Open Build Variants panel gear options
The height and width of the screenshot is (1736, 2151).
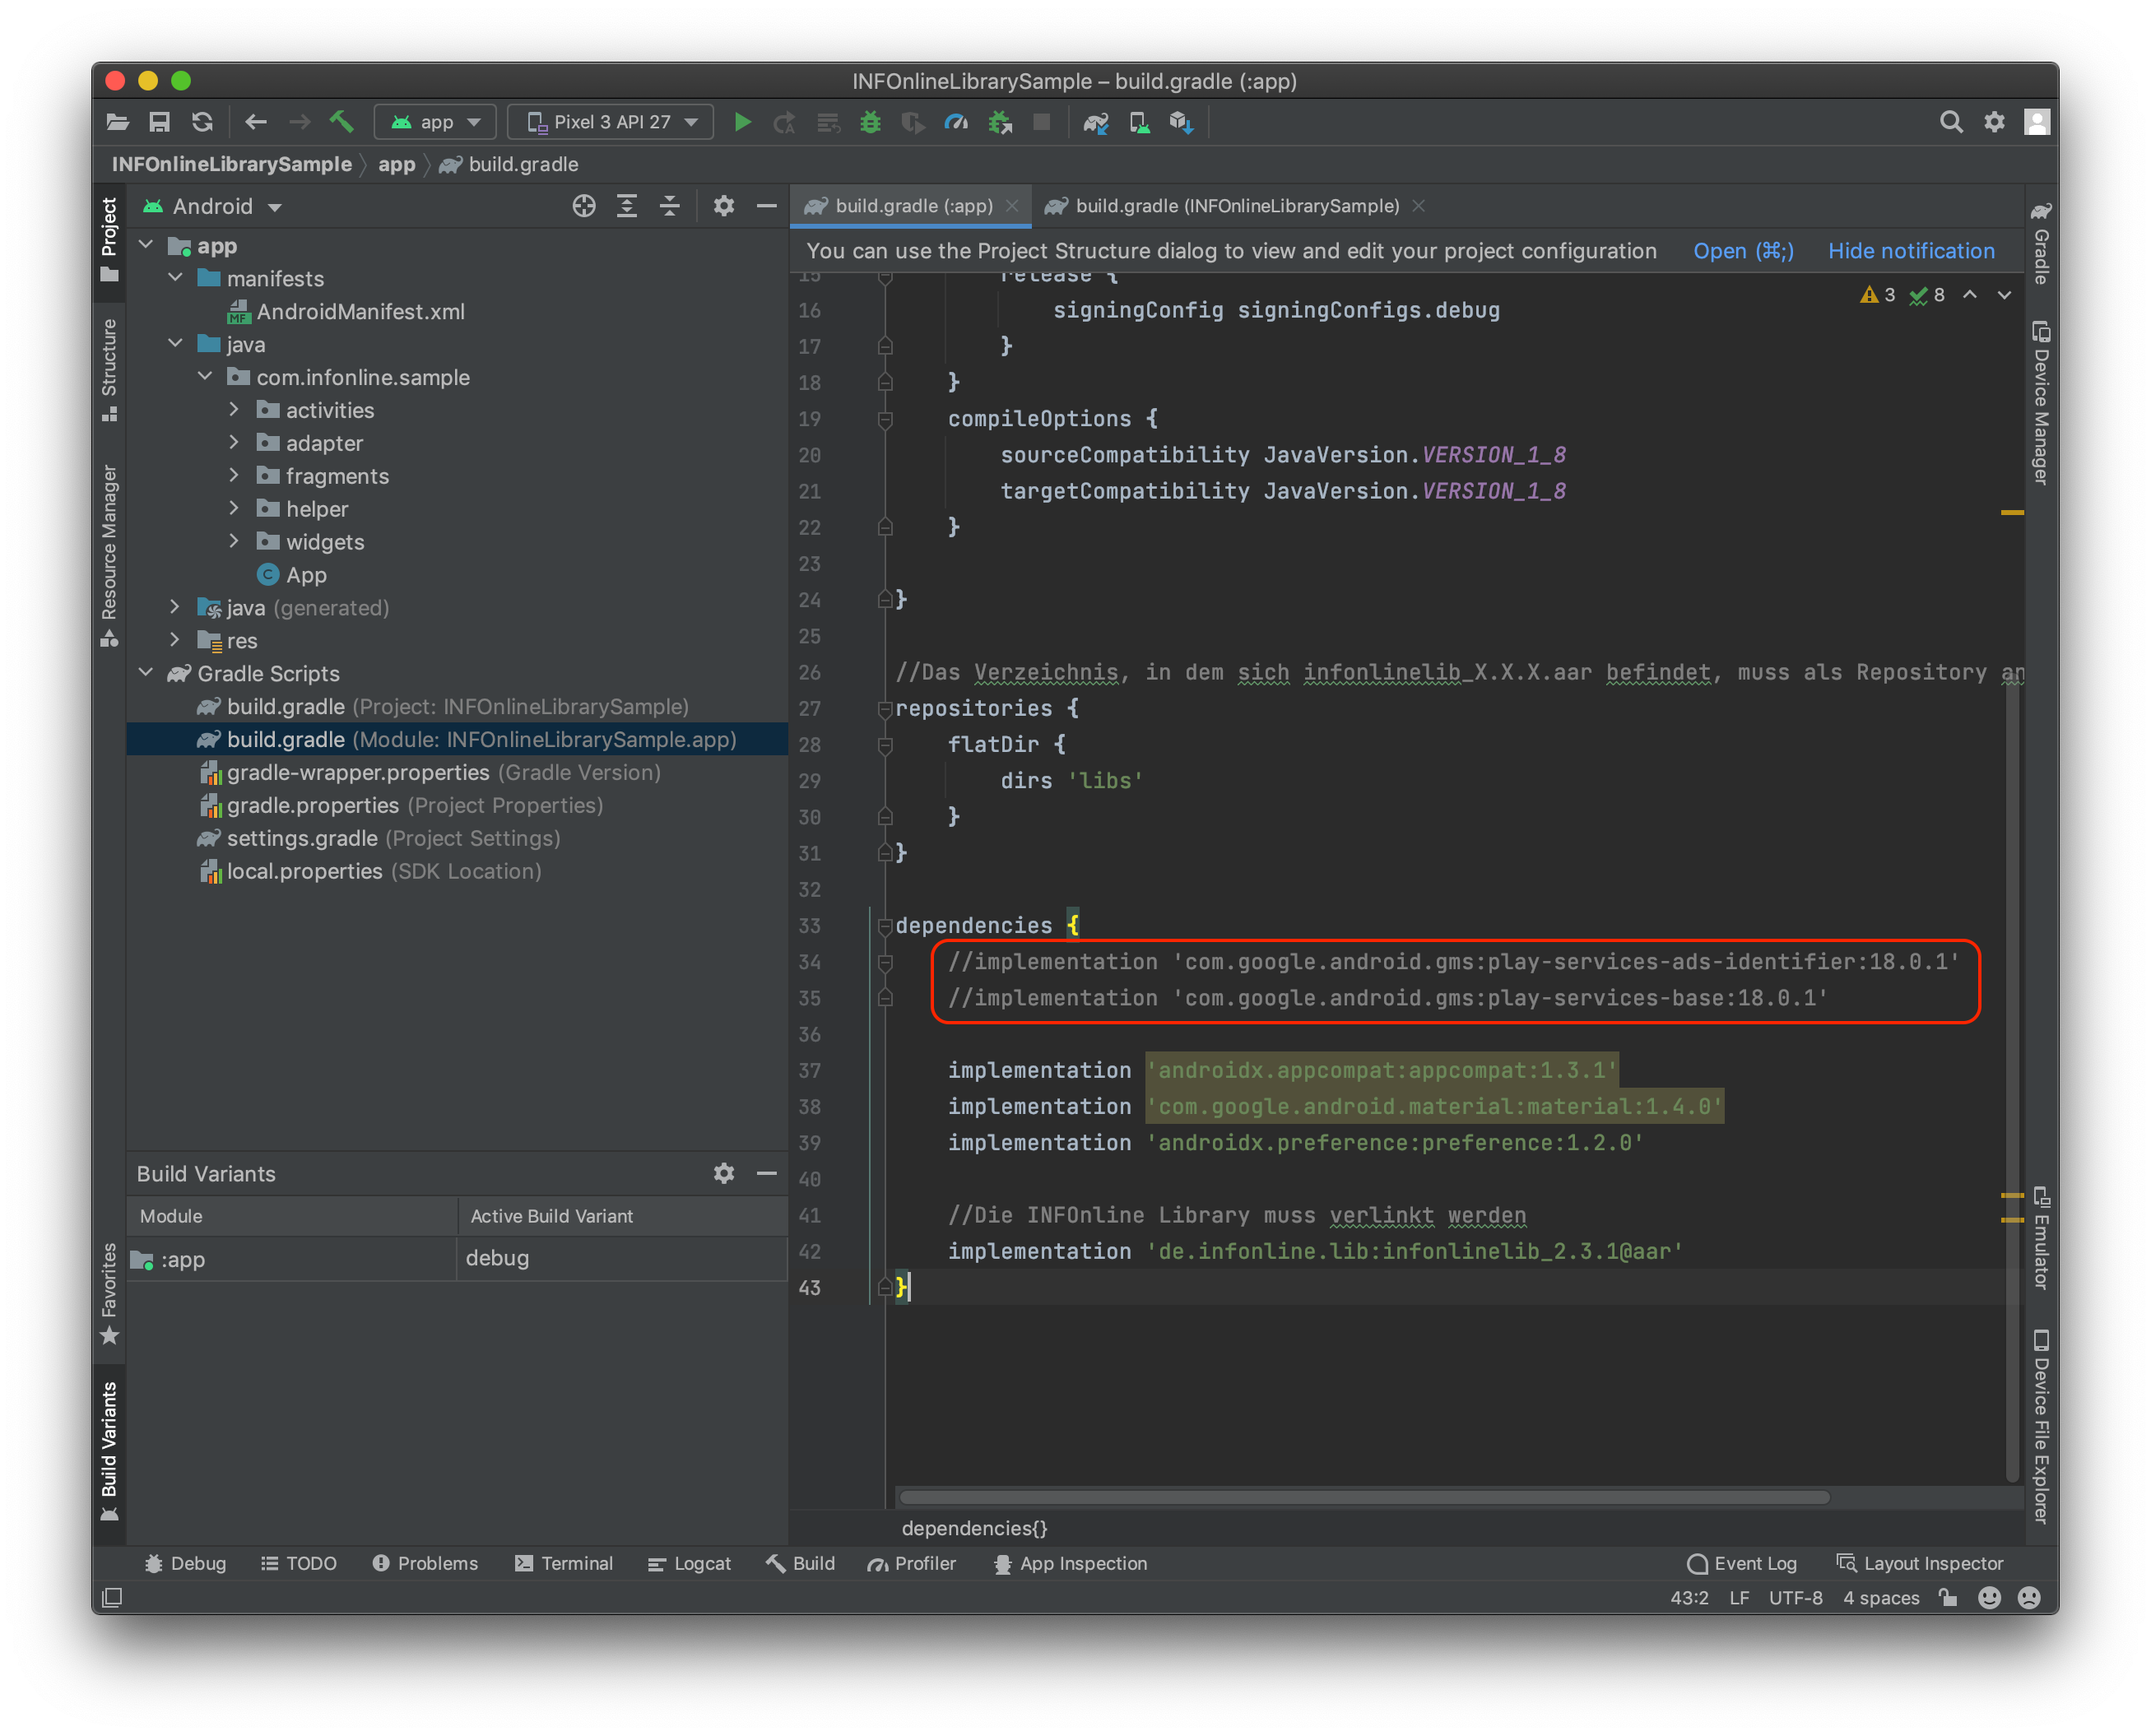point(724,1173)
